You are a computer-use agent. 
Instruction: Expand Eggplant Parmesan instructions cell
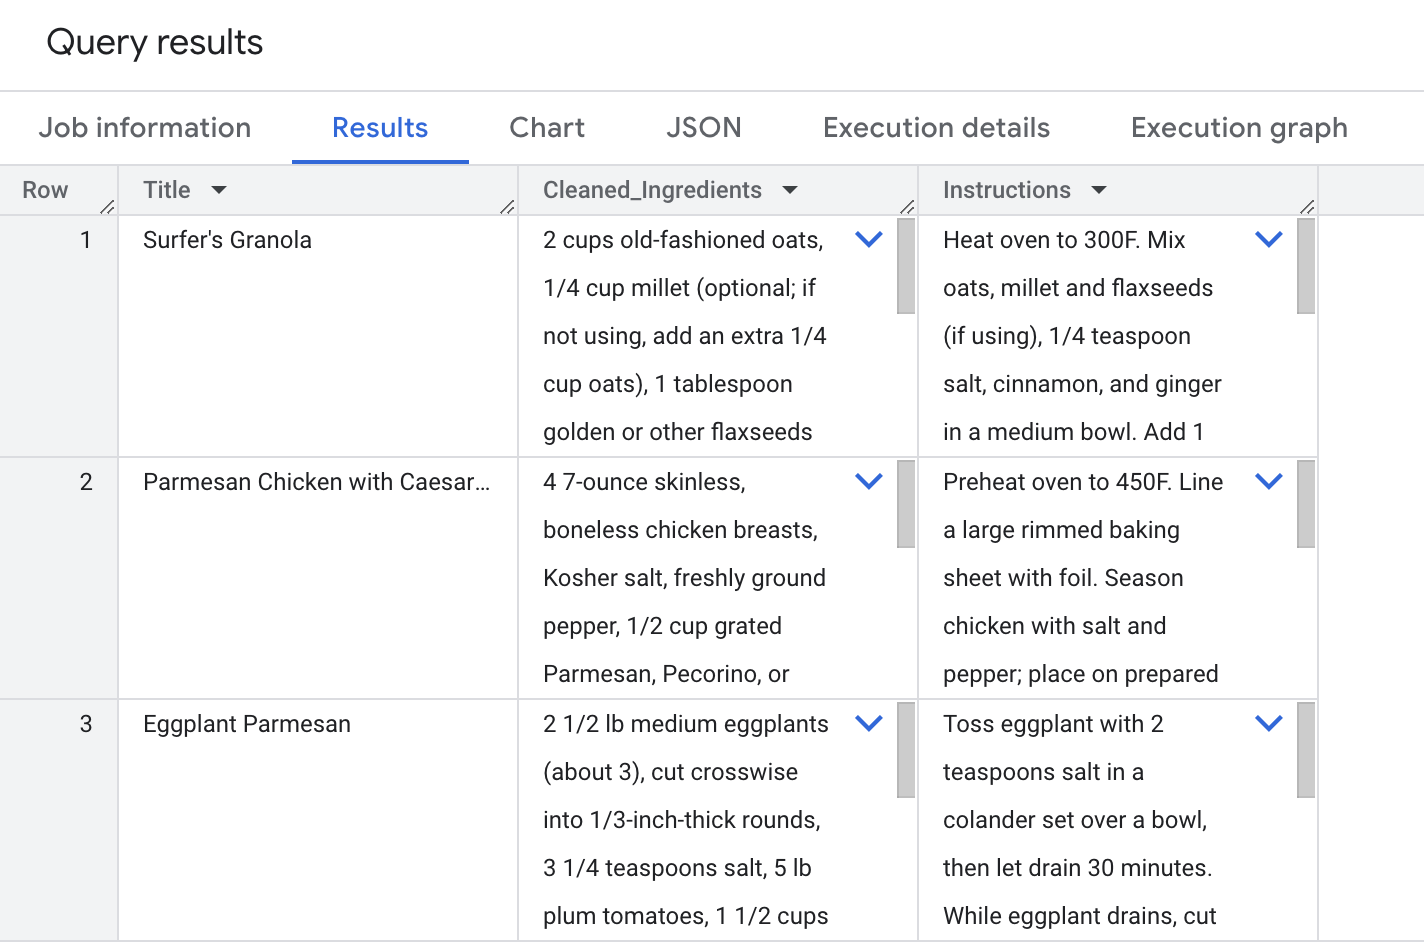pos(1268,724)
